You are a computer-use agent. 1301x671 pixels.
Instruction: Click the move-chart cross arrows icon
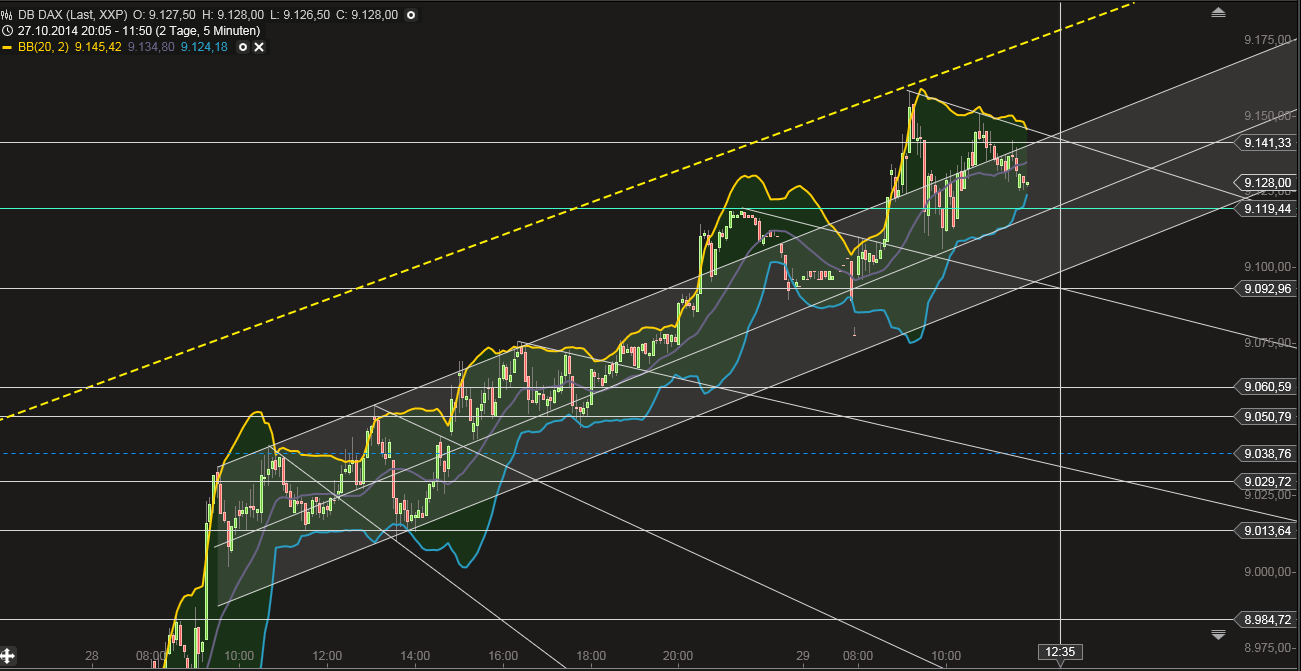8,658
